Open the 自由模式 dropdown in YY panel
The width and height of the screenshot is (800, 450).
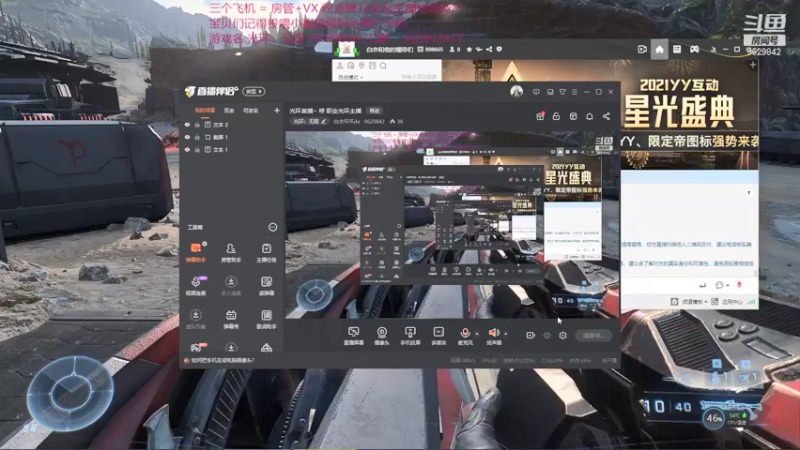tap(351, 77)
